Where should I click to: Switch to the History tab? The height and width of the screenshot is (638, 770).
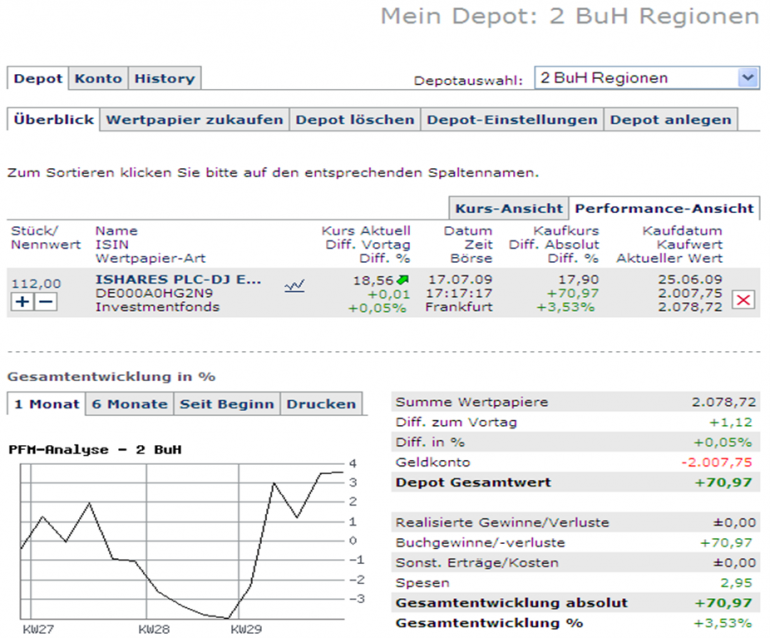[x=165, y=79]
